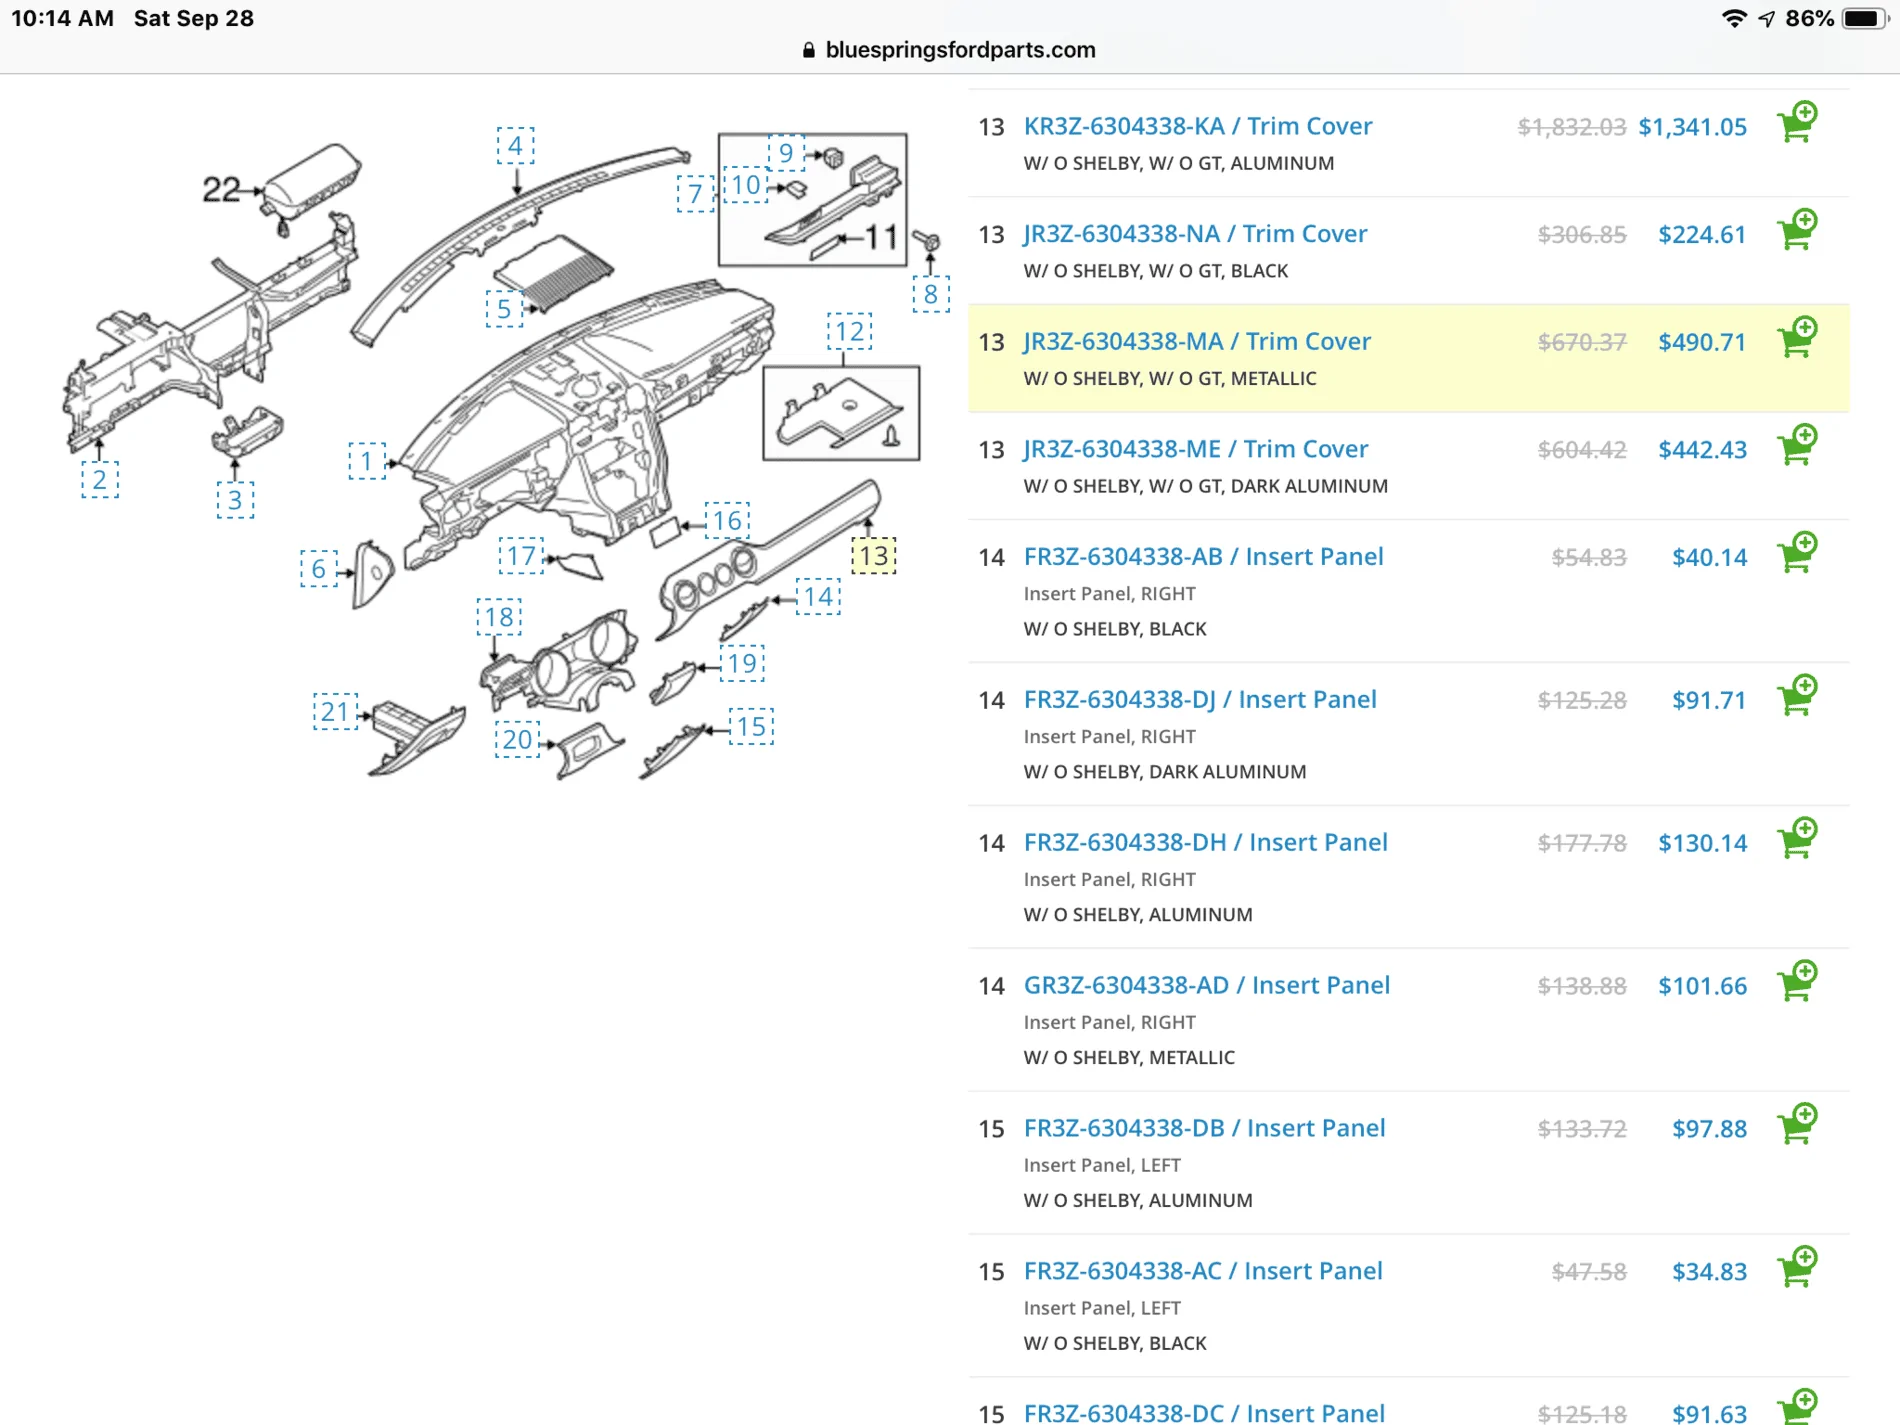
Task: Click the sale price $34.83
Action: pyautogui.click(x=1709, y=1272)
